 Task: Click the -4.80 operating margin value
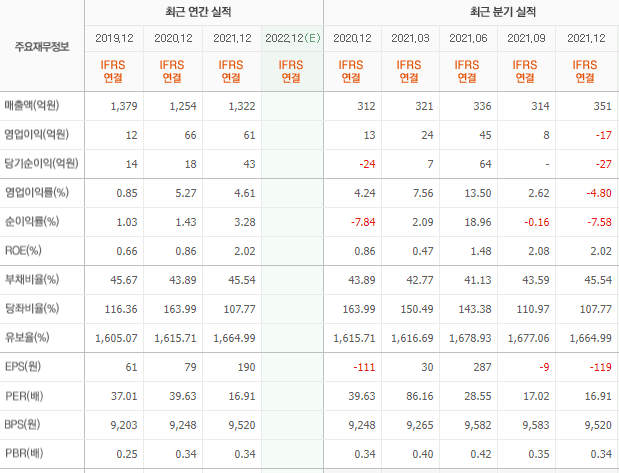coord(599,193)
